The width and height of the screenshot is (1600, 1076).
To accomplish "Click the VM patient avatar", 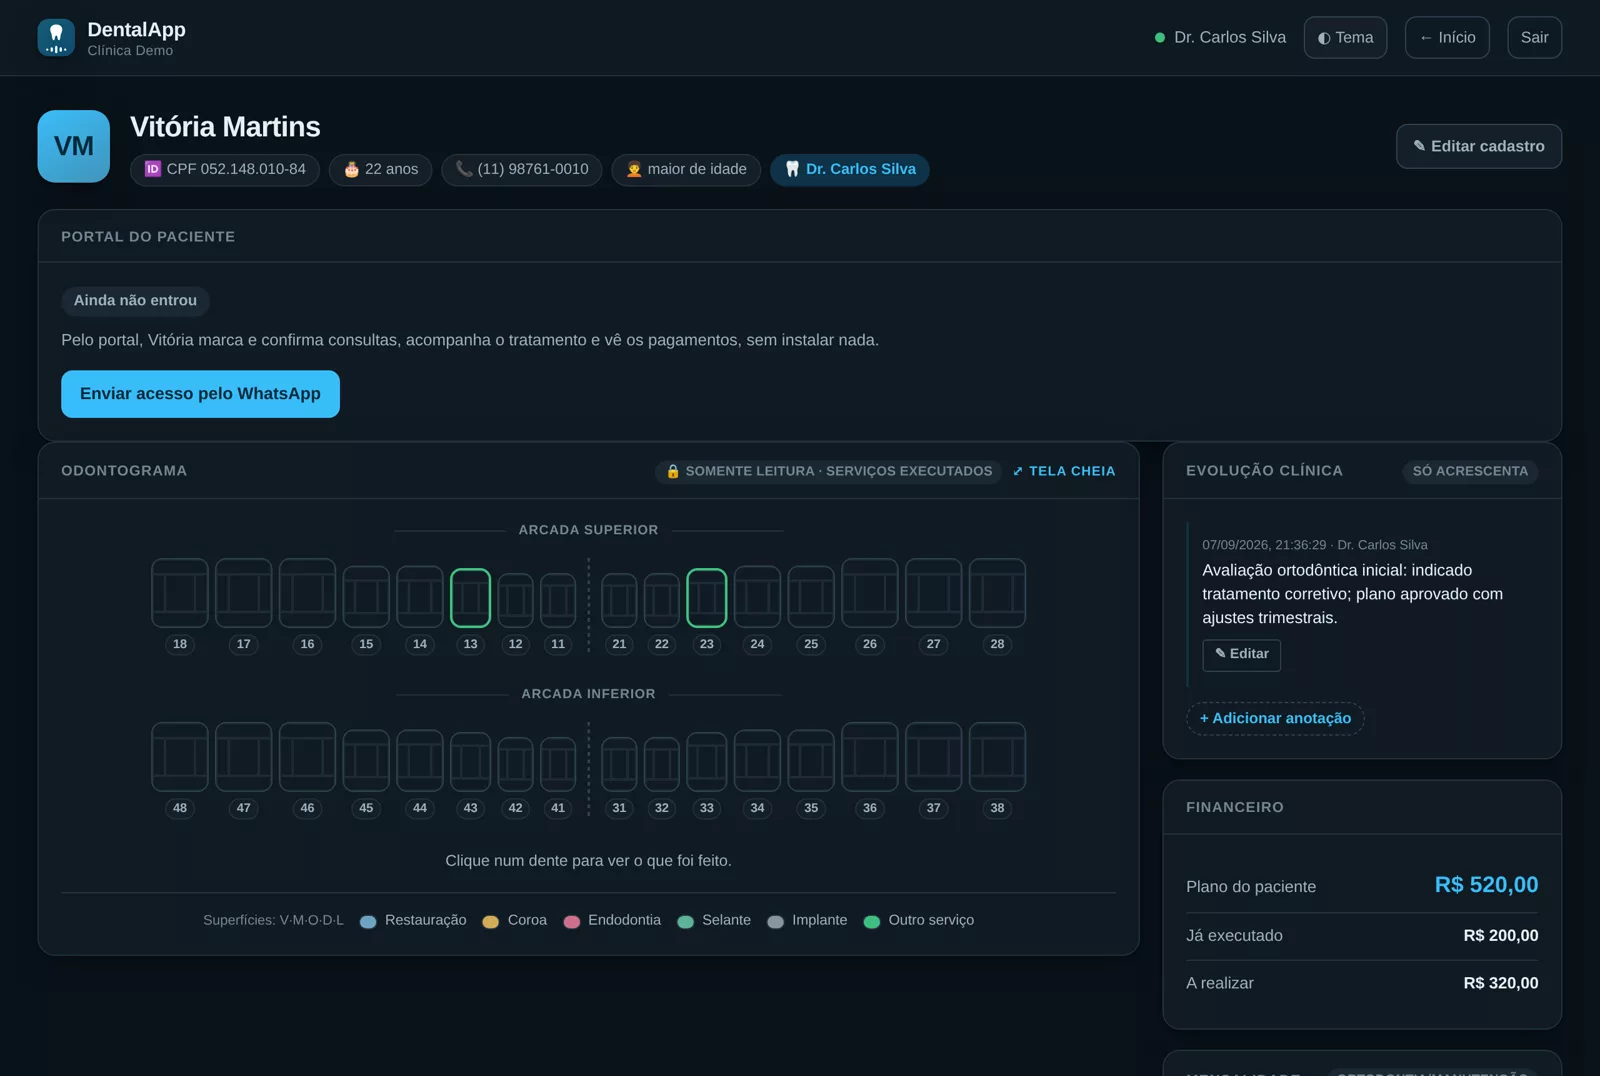I will (74, 146).
